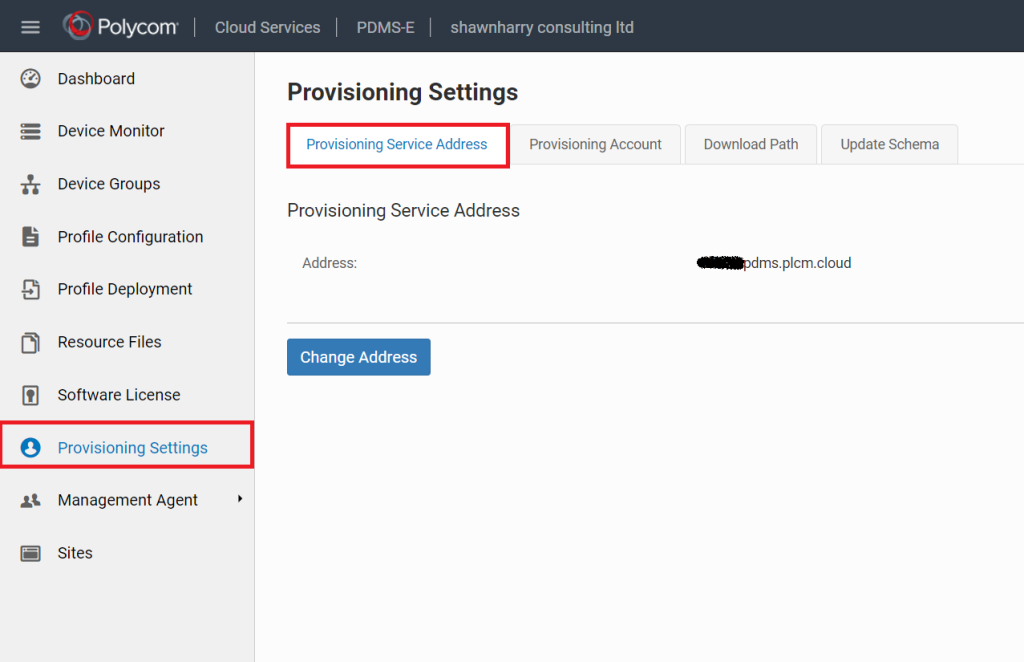
Task: Click the shawnharry consulting ltd account name
Action: pyautogui.click(x=542, y=27)
